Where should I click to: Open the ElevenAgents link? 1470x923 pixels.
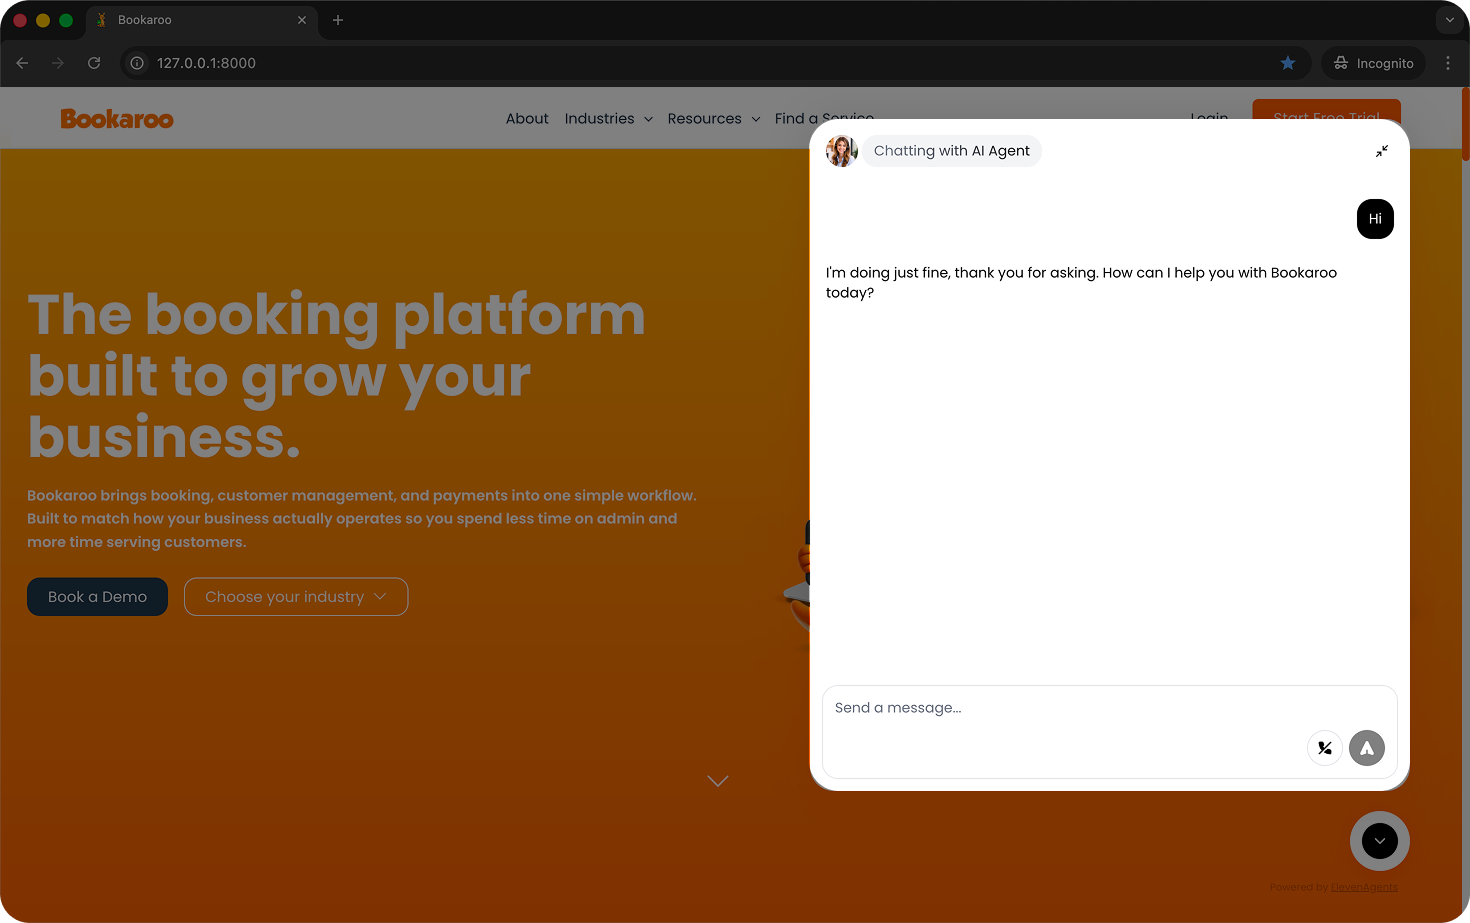1364,886
